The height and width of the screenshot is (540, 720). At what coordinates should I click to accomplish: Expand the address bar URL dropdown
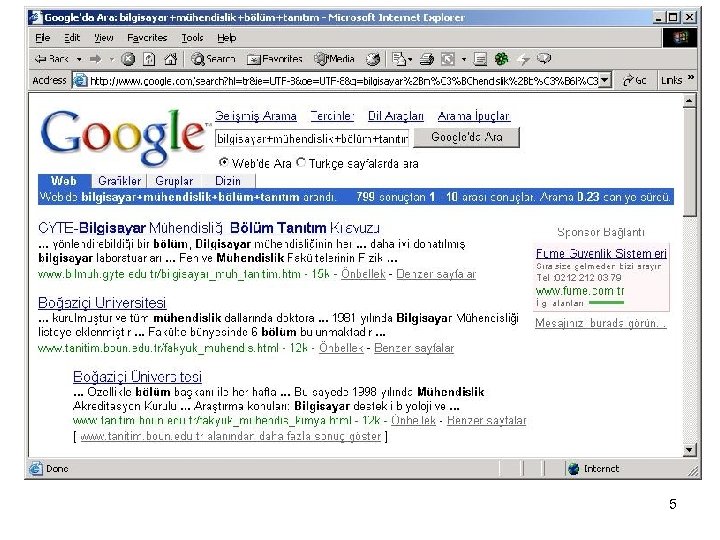pyautogui.click(x=605, y=80)
